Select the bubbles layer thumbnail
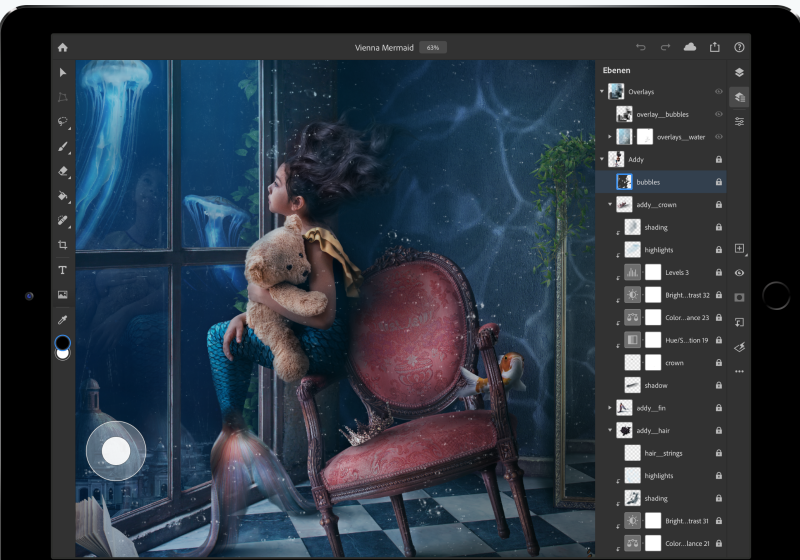 tap(624, 182)
